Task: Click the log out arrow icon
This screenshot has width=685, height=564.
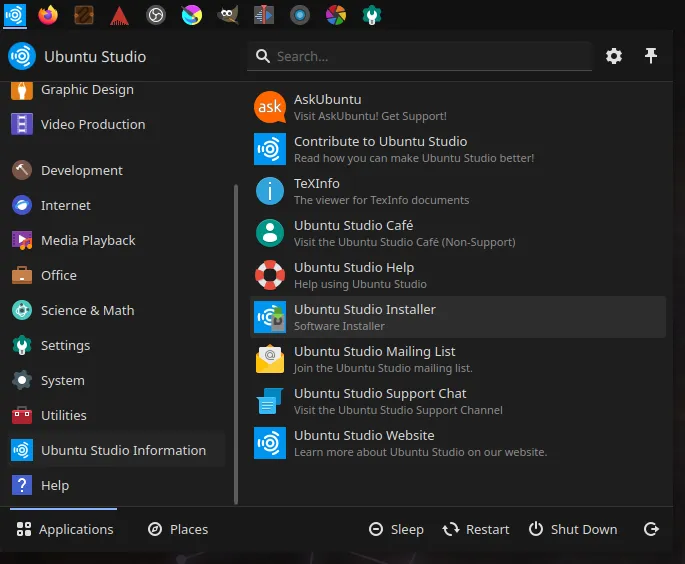Action: tap(652, 529)
